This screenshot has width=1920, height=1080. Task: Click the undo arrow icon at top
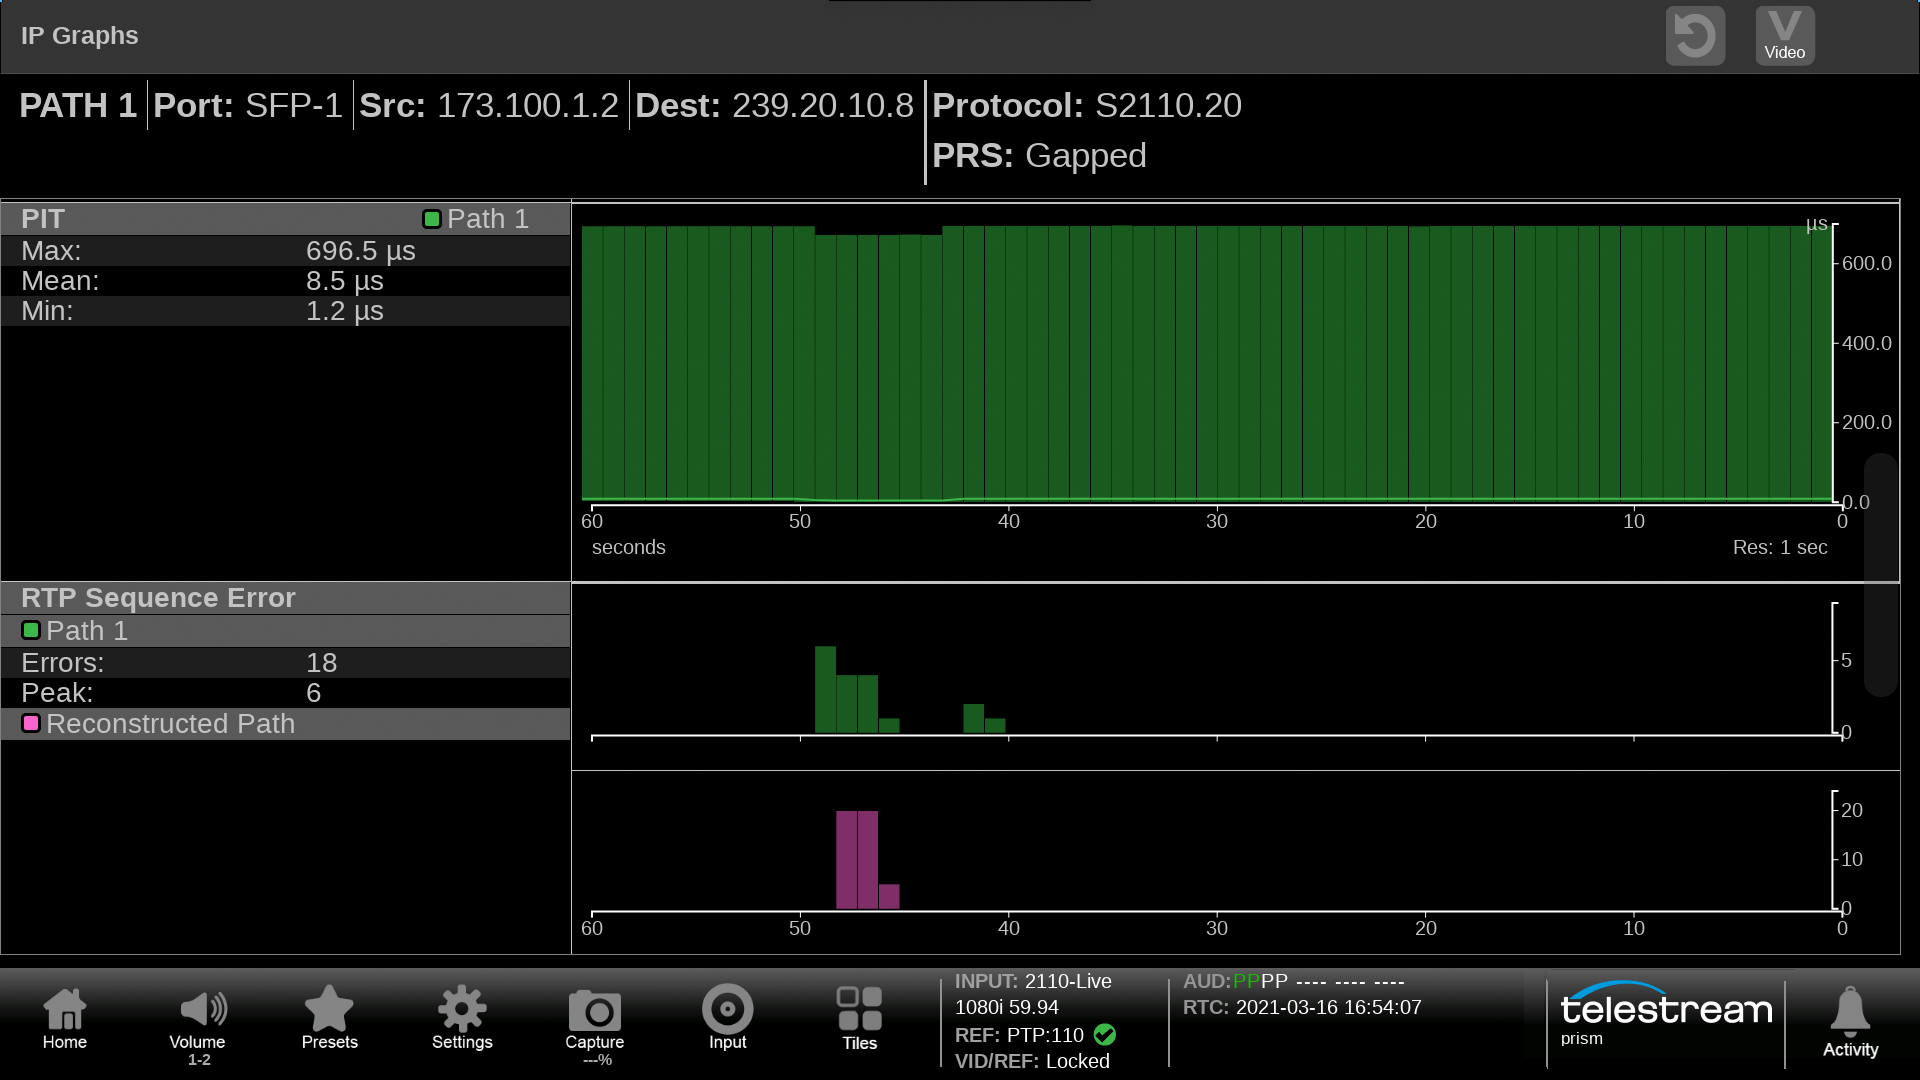click(1695, 37)
